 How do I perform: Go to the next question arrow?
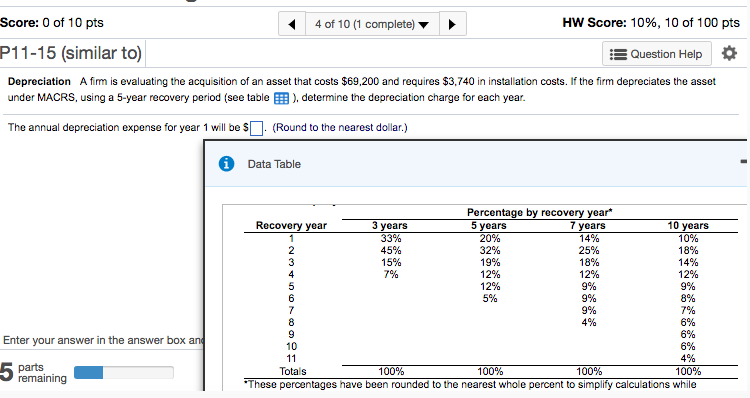tap(452, 24)
